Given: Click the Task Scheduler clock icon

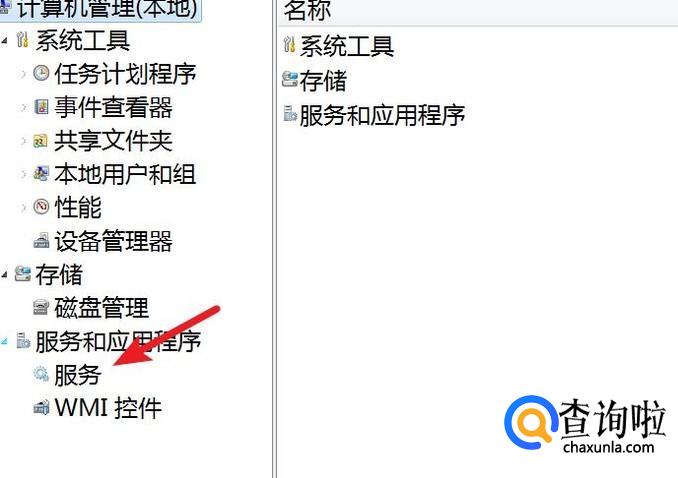Looking at the screenshot, I should coord(41,73).
